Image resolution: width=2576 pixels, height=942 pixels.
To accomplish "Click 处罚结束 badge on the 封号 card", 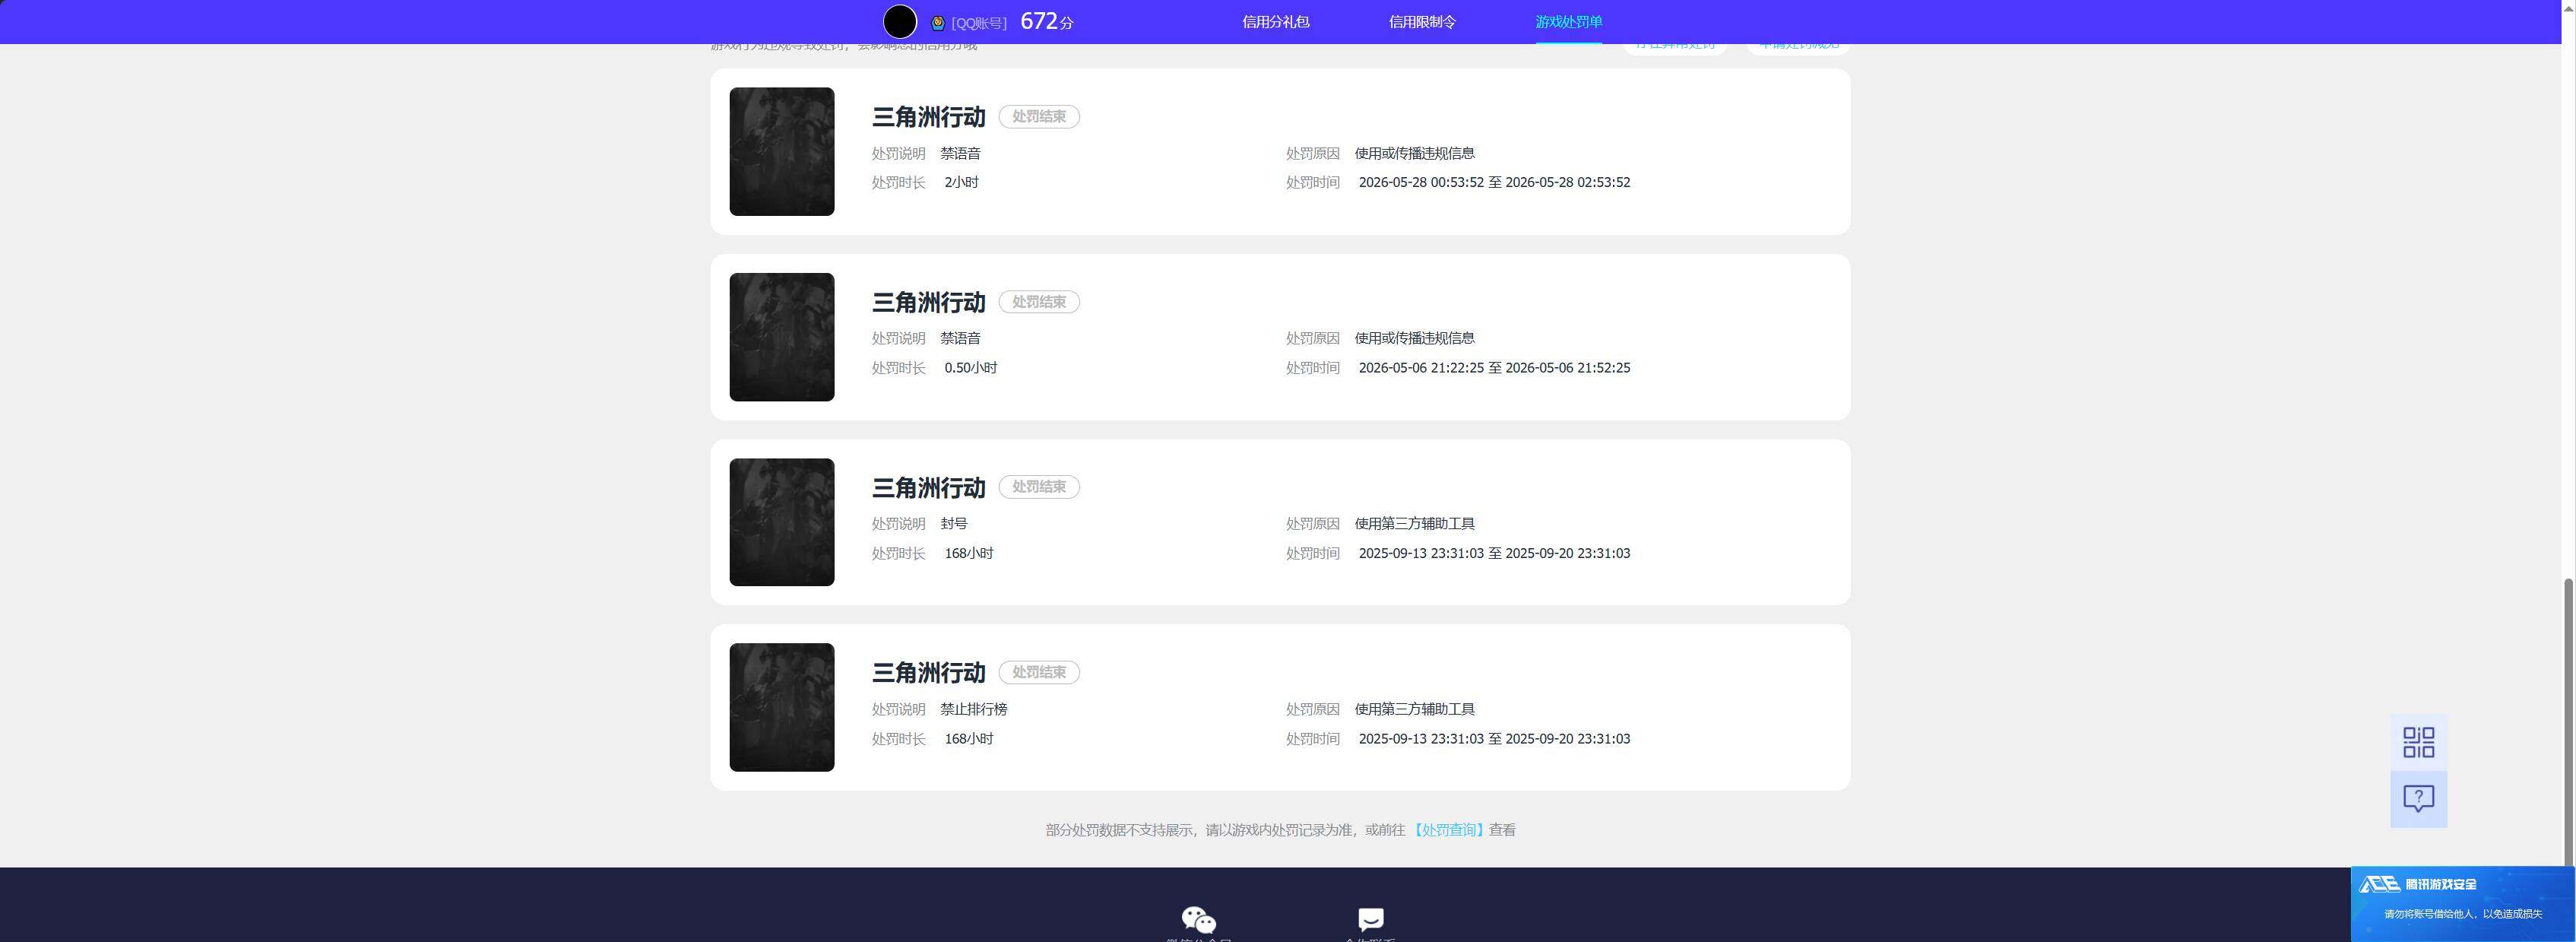I will point(1039,487).
